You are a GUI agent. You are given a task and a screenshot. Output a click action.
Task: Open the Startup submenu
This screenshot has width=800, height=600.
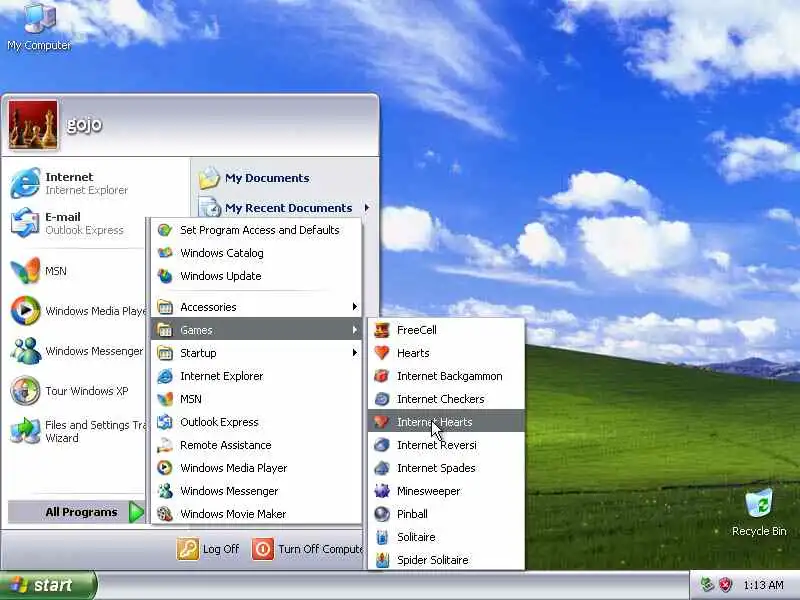click(x=257, y=353)
